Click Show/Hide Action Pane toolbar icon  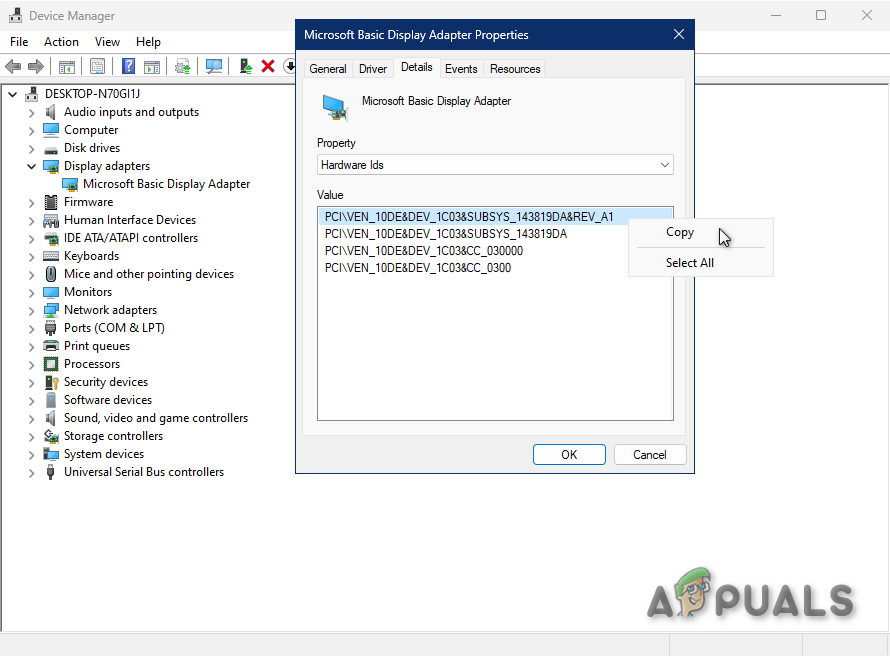click(x=152, y=67)
